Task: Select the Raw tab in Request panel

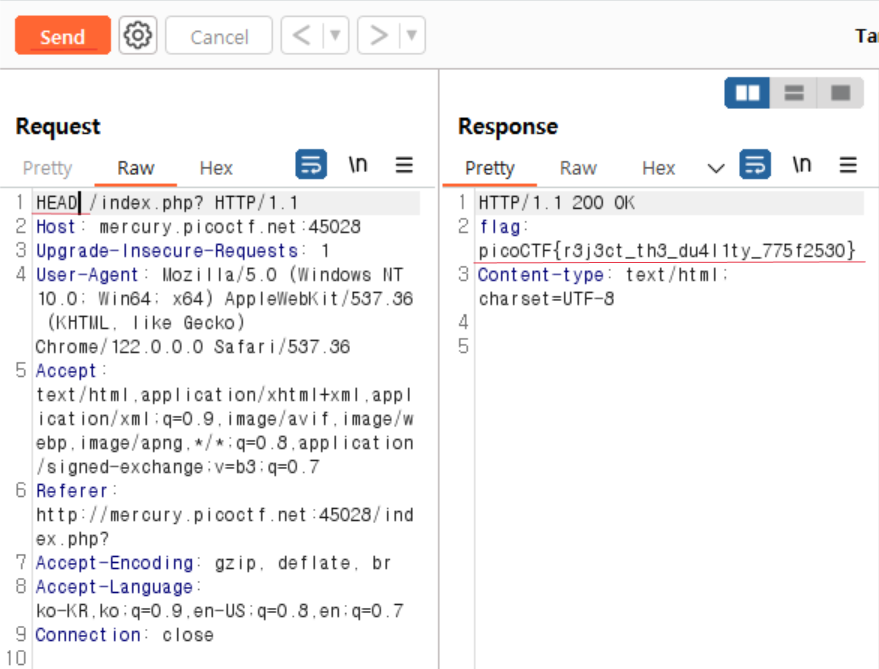Action: pyautogui.click(x=136, y=168)
